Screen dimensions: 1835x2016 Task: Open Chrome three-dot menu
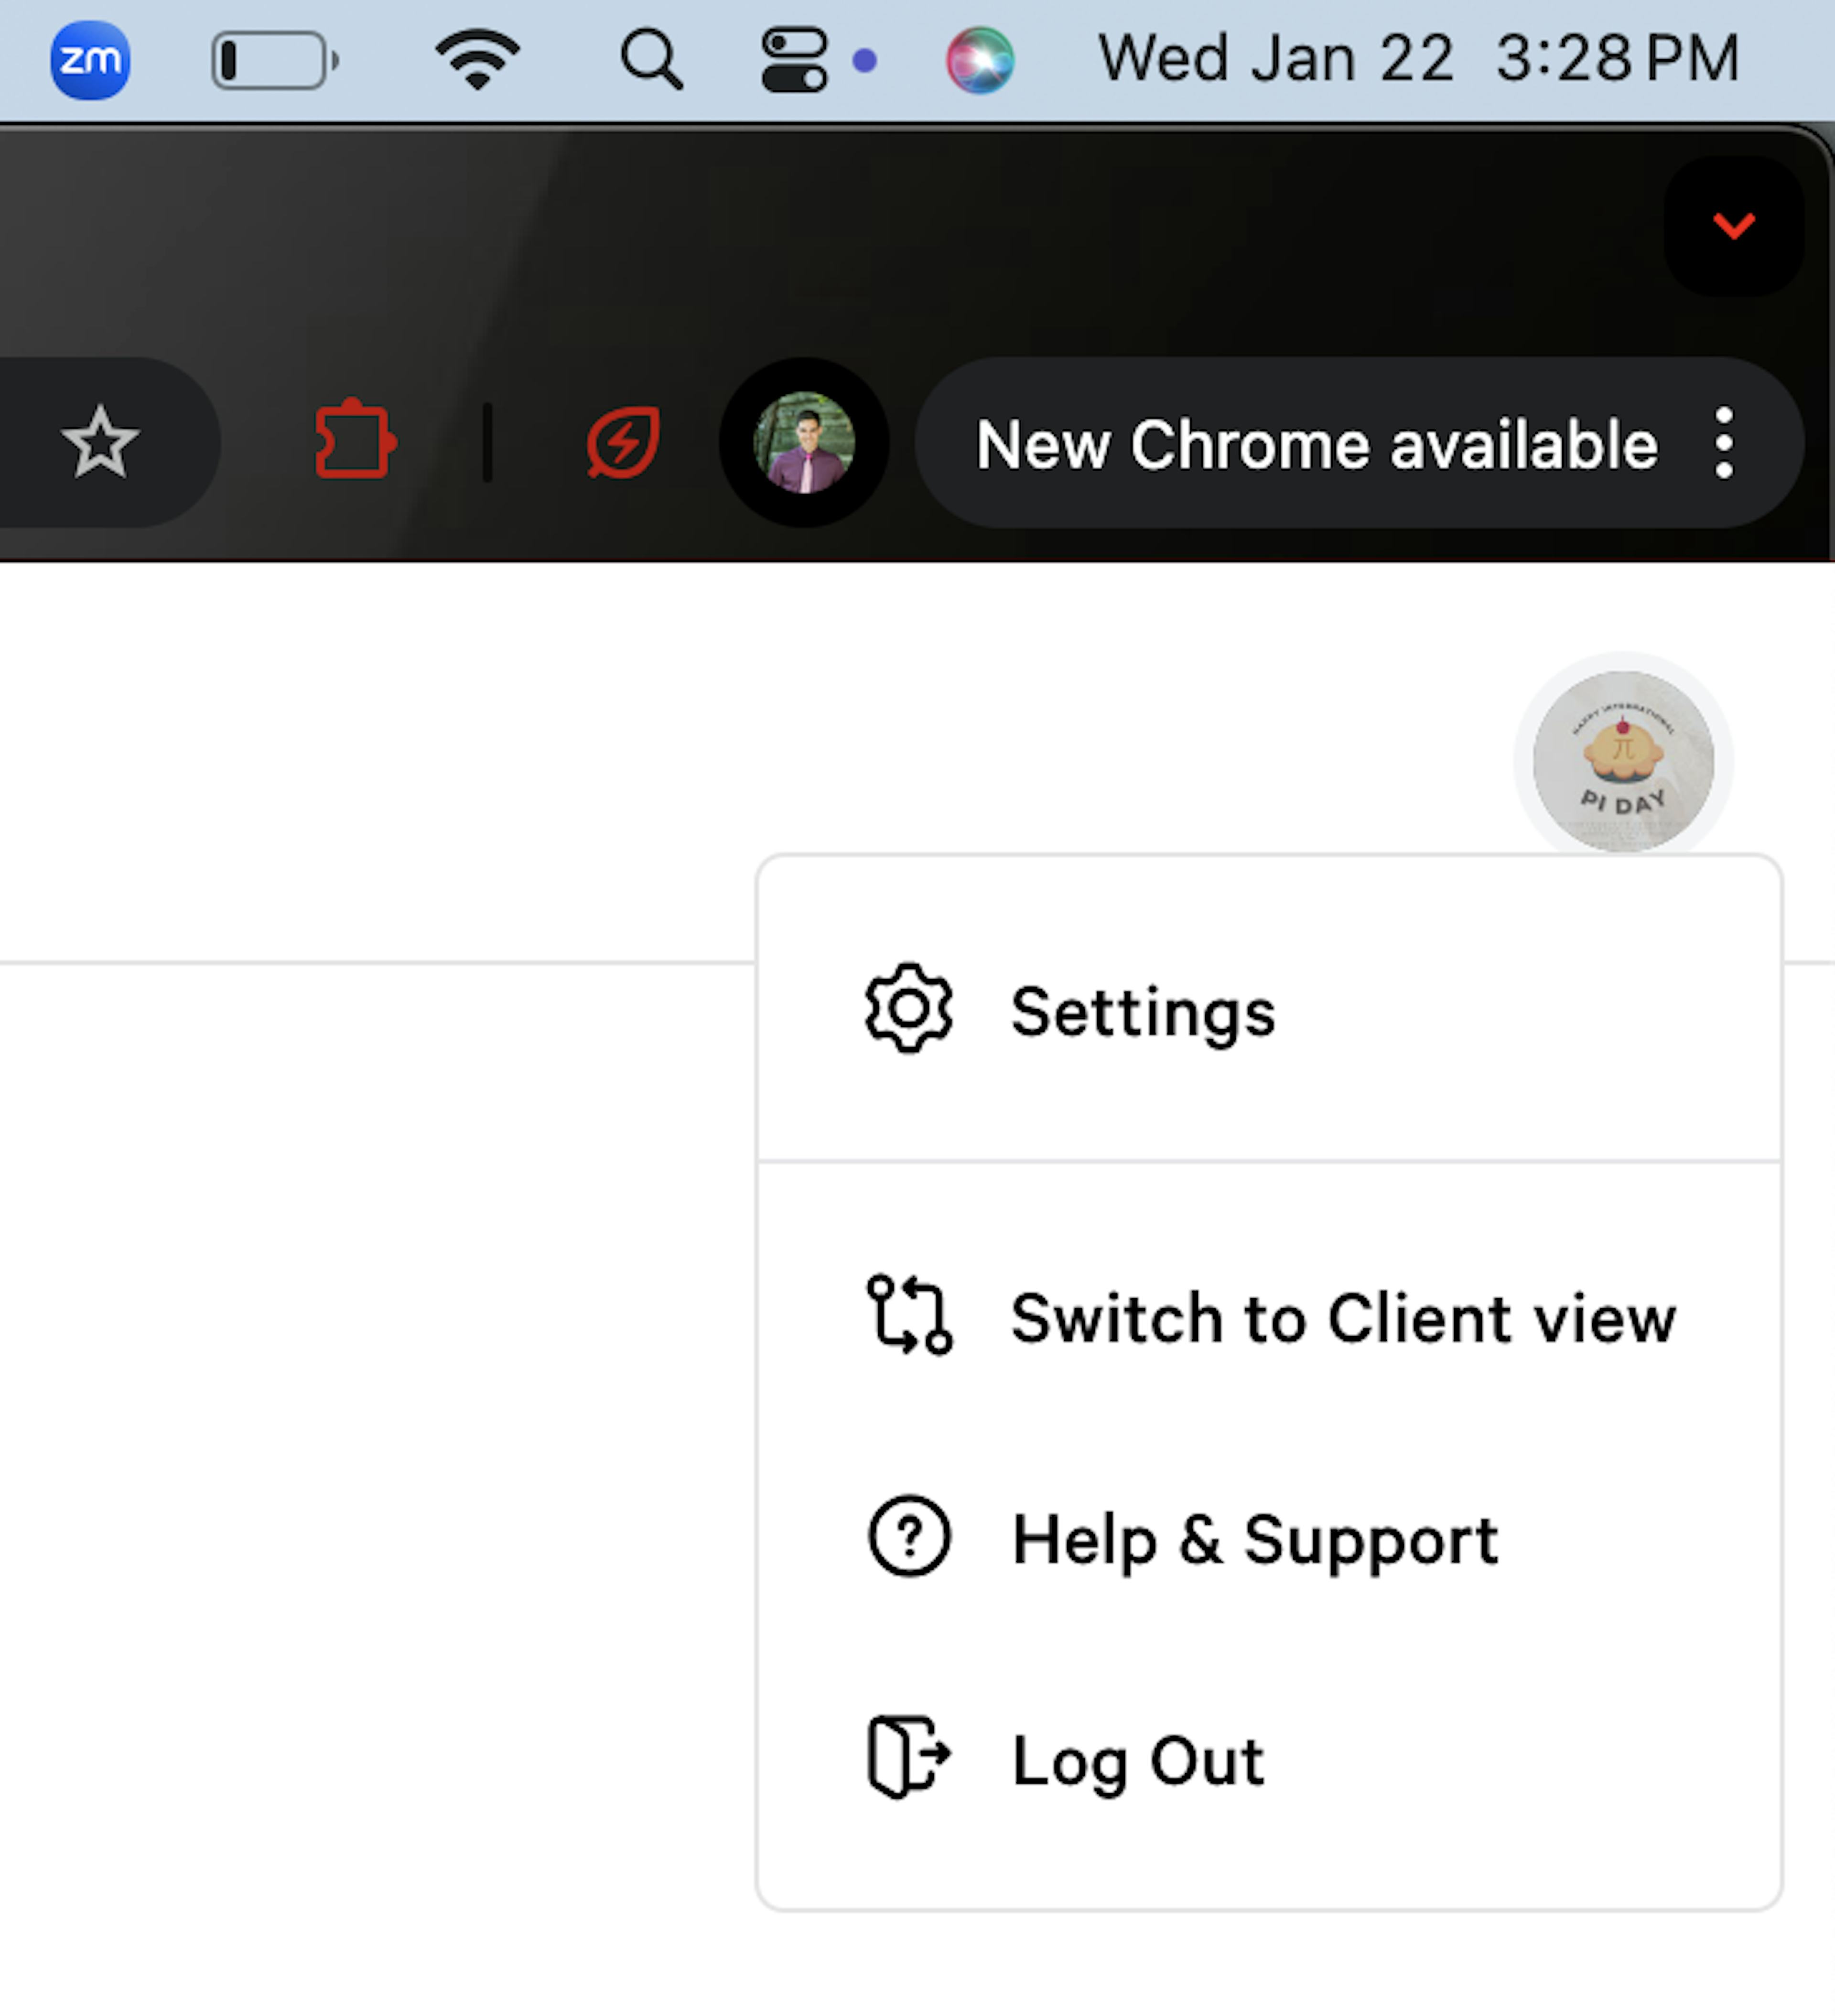tap(1723, 442)
